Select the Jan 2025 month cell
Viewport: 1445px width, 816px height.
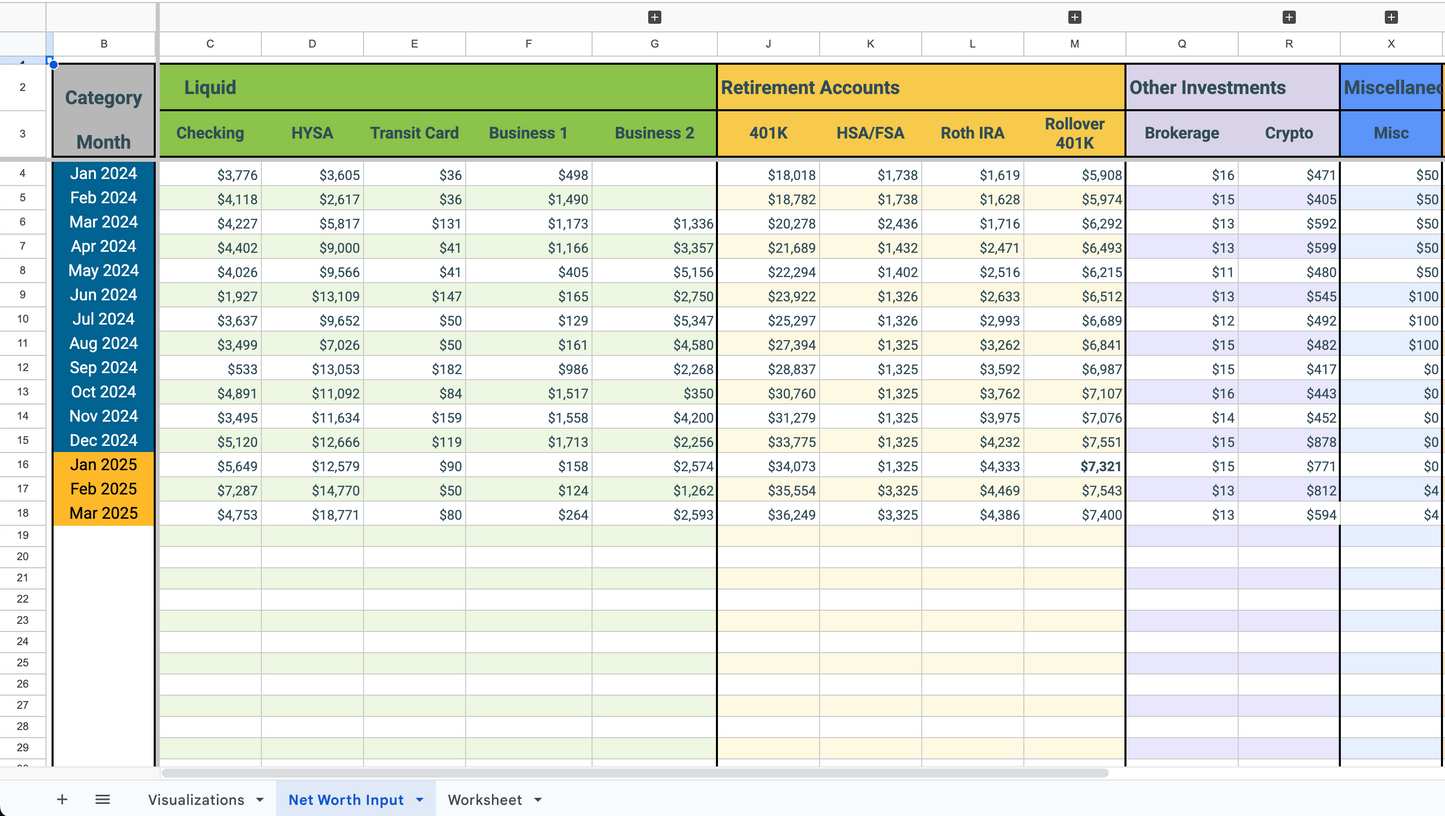tap(104, 465)
